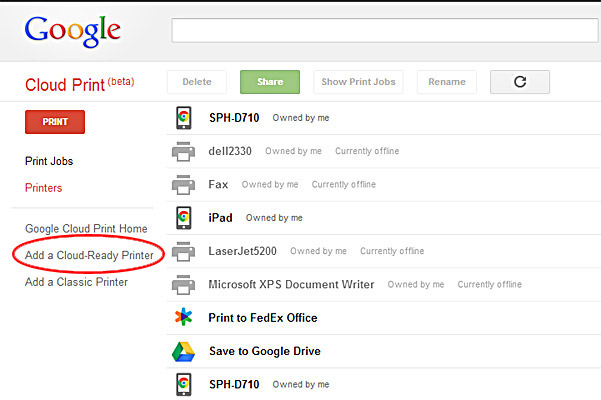This screenshot has width=601, height=400.
Task: Select Microsoft XPS Document Writer name
Action: pyautogui.click(x=291, y=284)
